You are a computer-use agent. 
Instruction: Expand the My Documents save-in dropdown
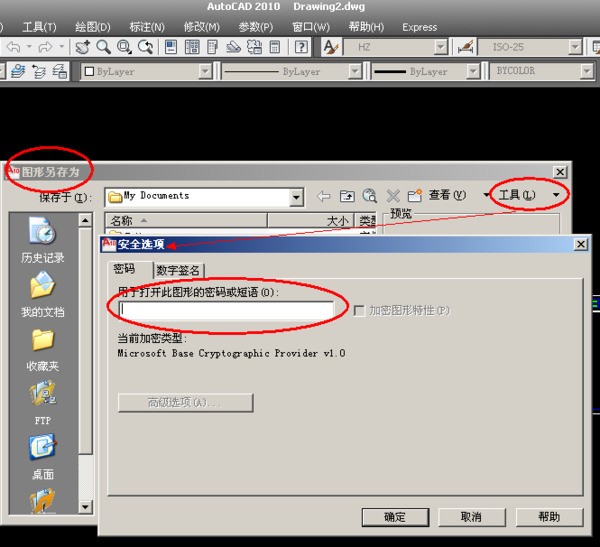[296, 197]
